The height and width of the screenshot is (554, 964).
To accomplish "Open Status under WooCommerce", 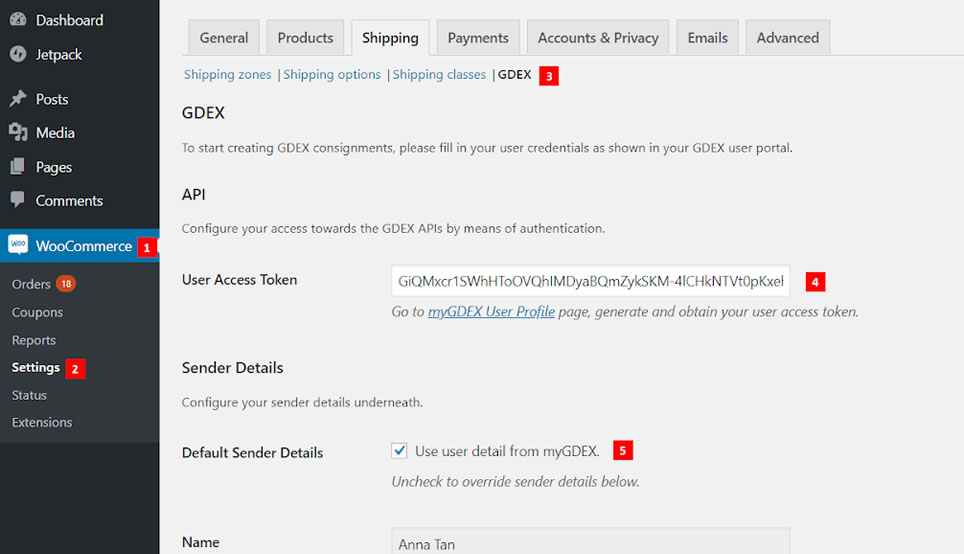I will [x=29, y=395].
